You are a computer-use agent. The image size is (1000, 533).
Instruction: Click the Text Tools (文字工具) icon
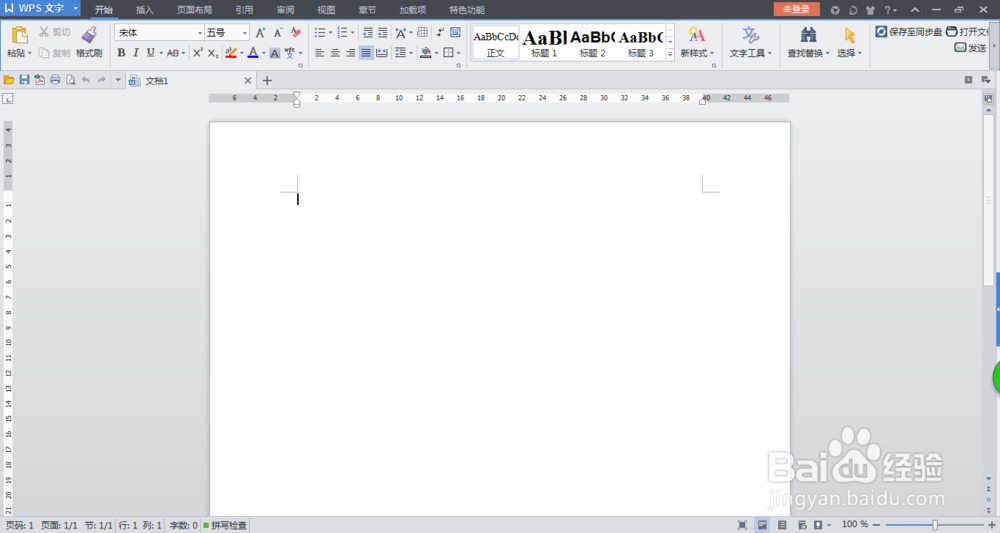pos(751,36)
